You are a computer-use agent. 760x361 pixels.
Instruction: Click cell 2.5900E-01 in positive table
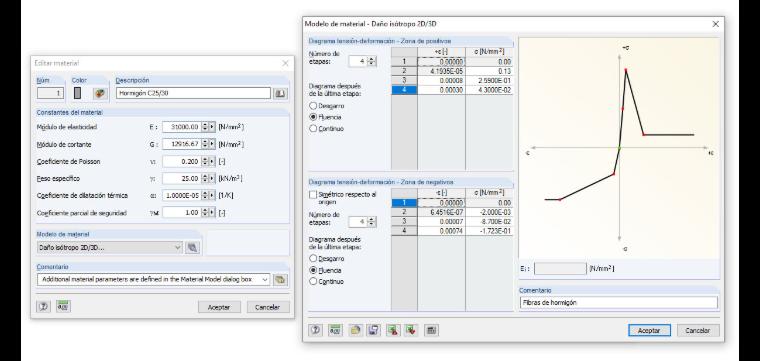click(x=489, y=80)
